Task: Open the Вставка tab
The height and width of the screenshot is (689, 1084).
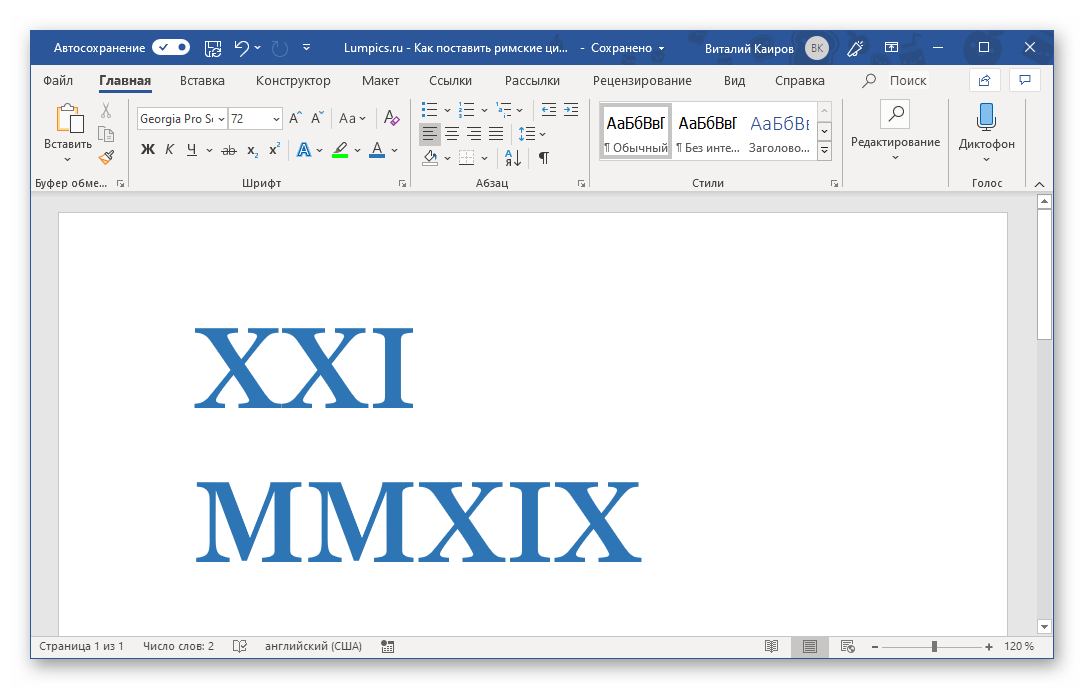Action: coord(202,81)
